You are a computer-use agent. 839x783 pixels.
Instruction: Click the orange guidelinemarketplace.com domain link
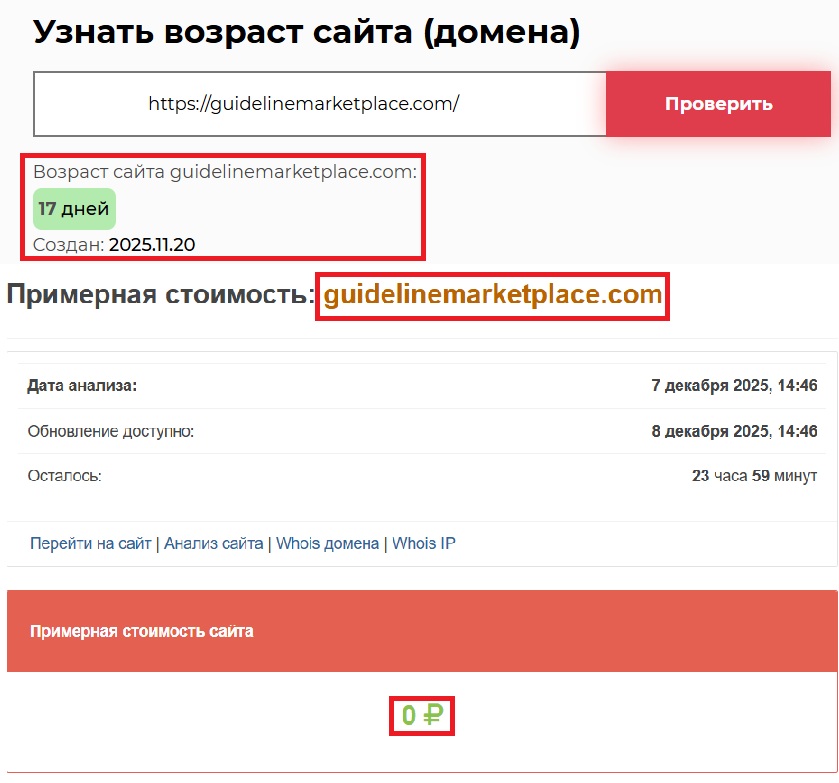pos(492,296)
